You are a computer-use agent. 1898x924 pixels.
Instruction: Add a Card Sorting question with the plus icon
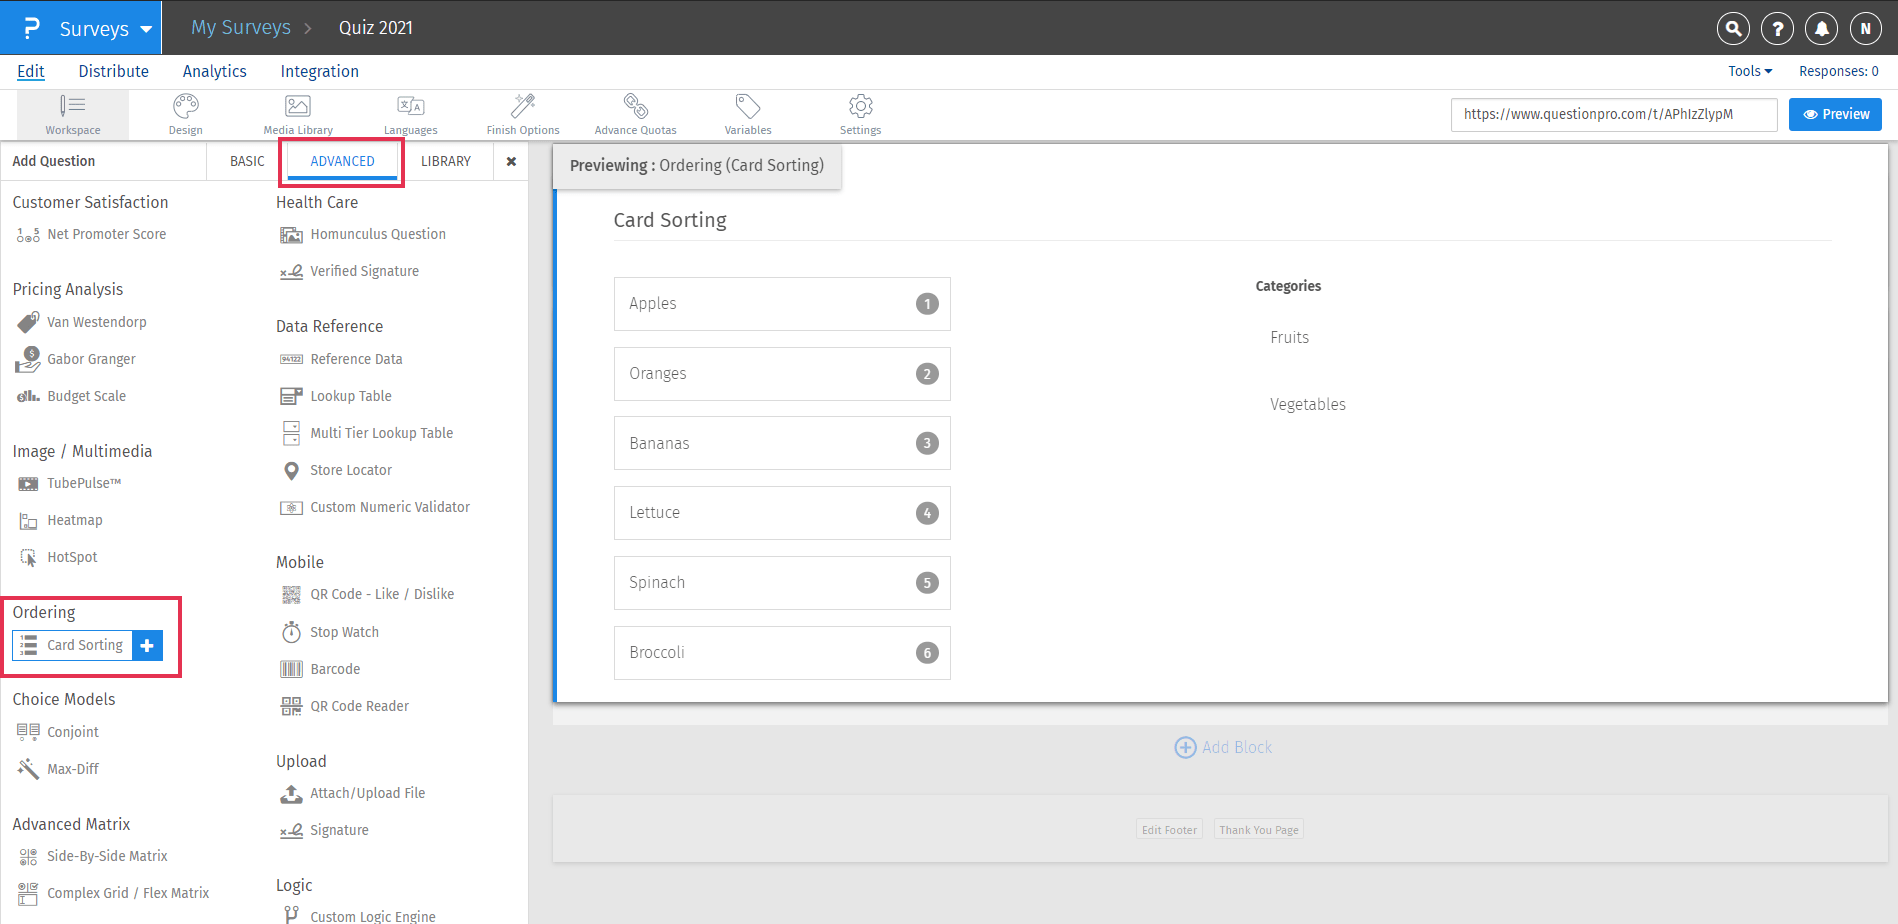coord(147,645)
